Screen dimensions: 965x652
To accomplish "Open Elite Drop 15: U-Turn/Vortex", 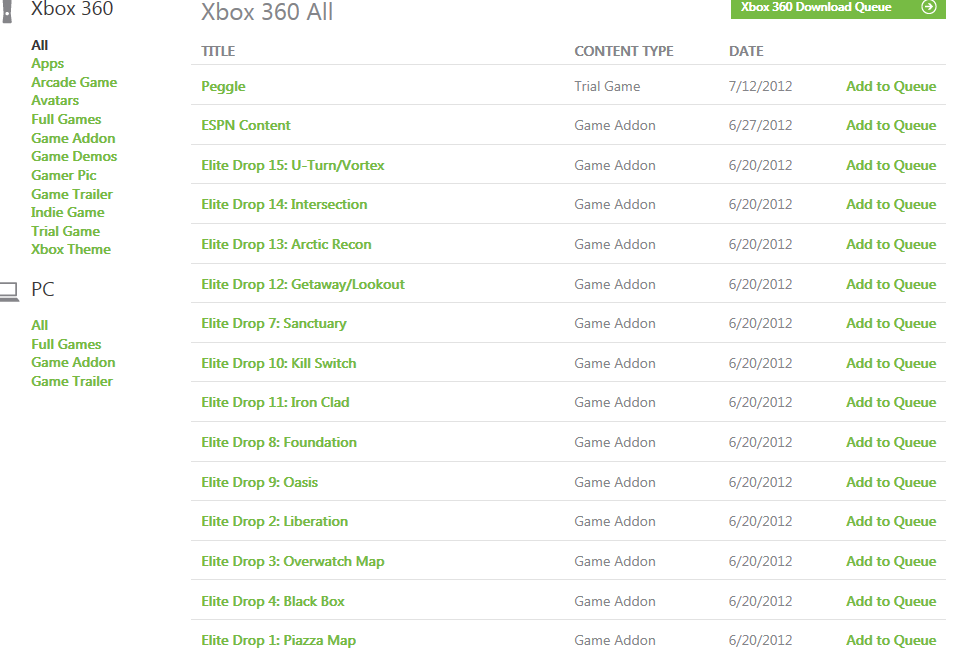I will point(292,165).
